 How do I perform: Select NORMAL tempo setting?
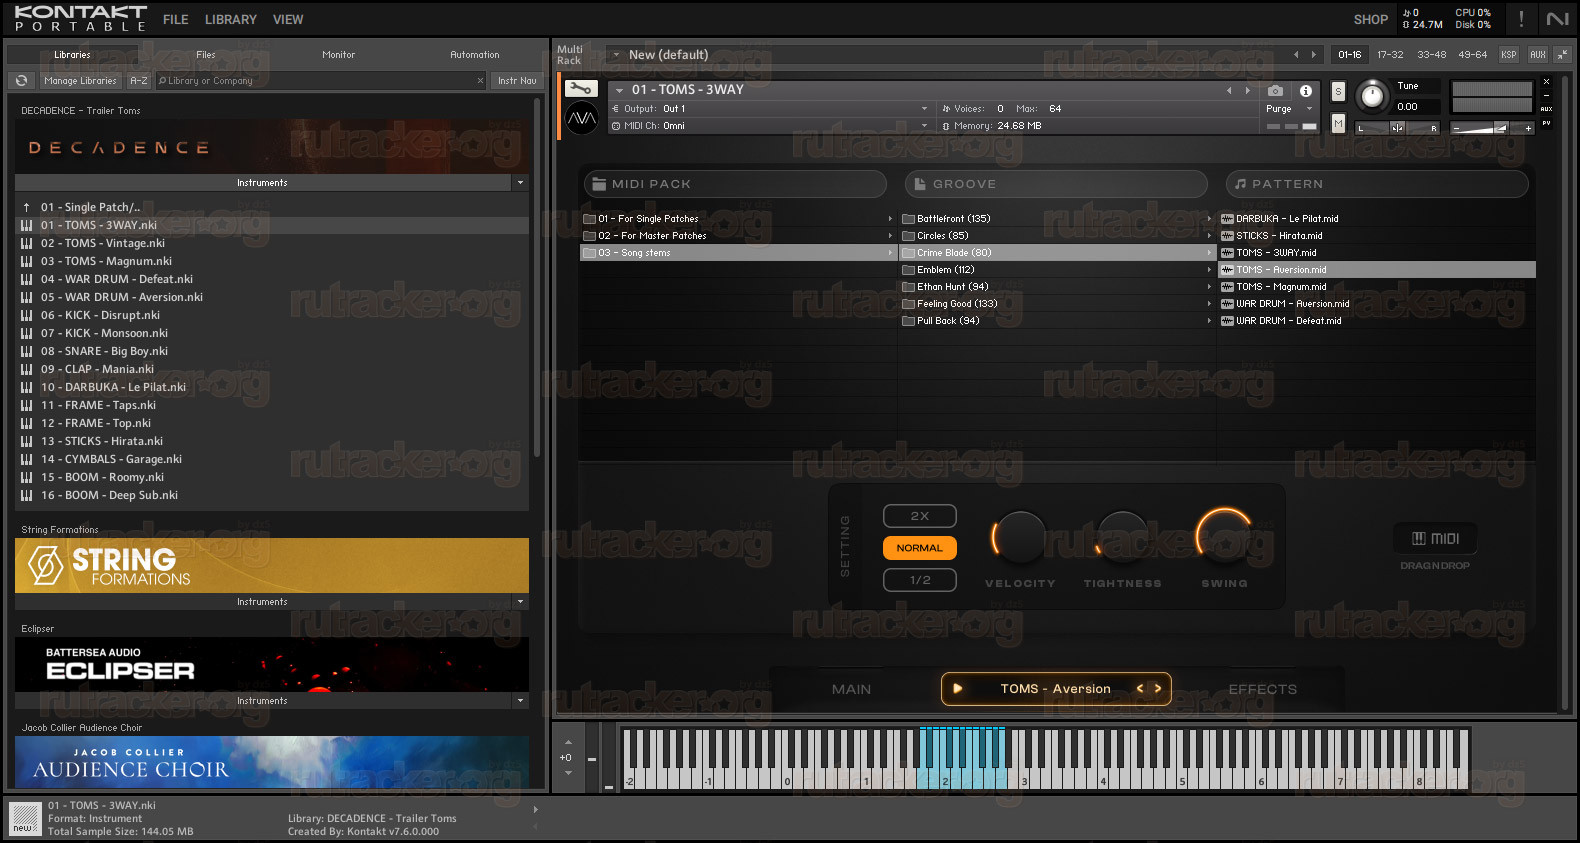point(920,548)
